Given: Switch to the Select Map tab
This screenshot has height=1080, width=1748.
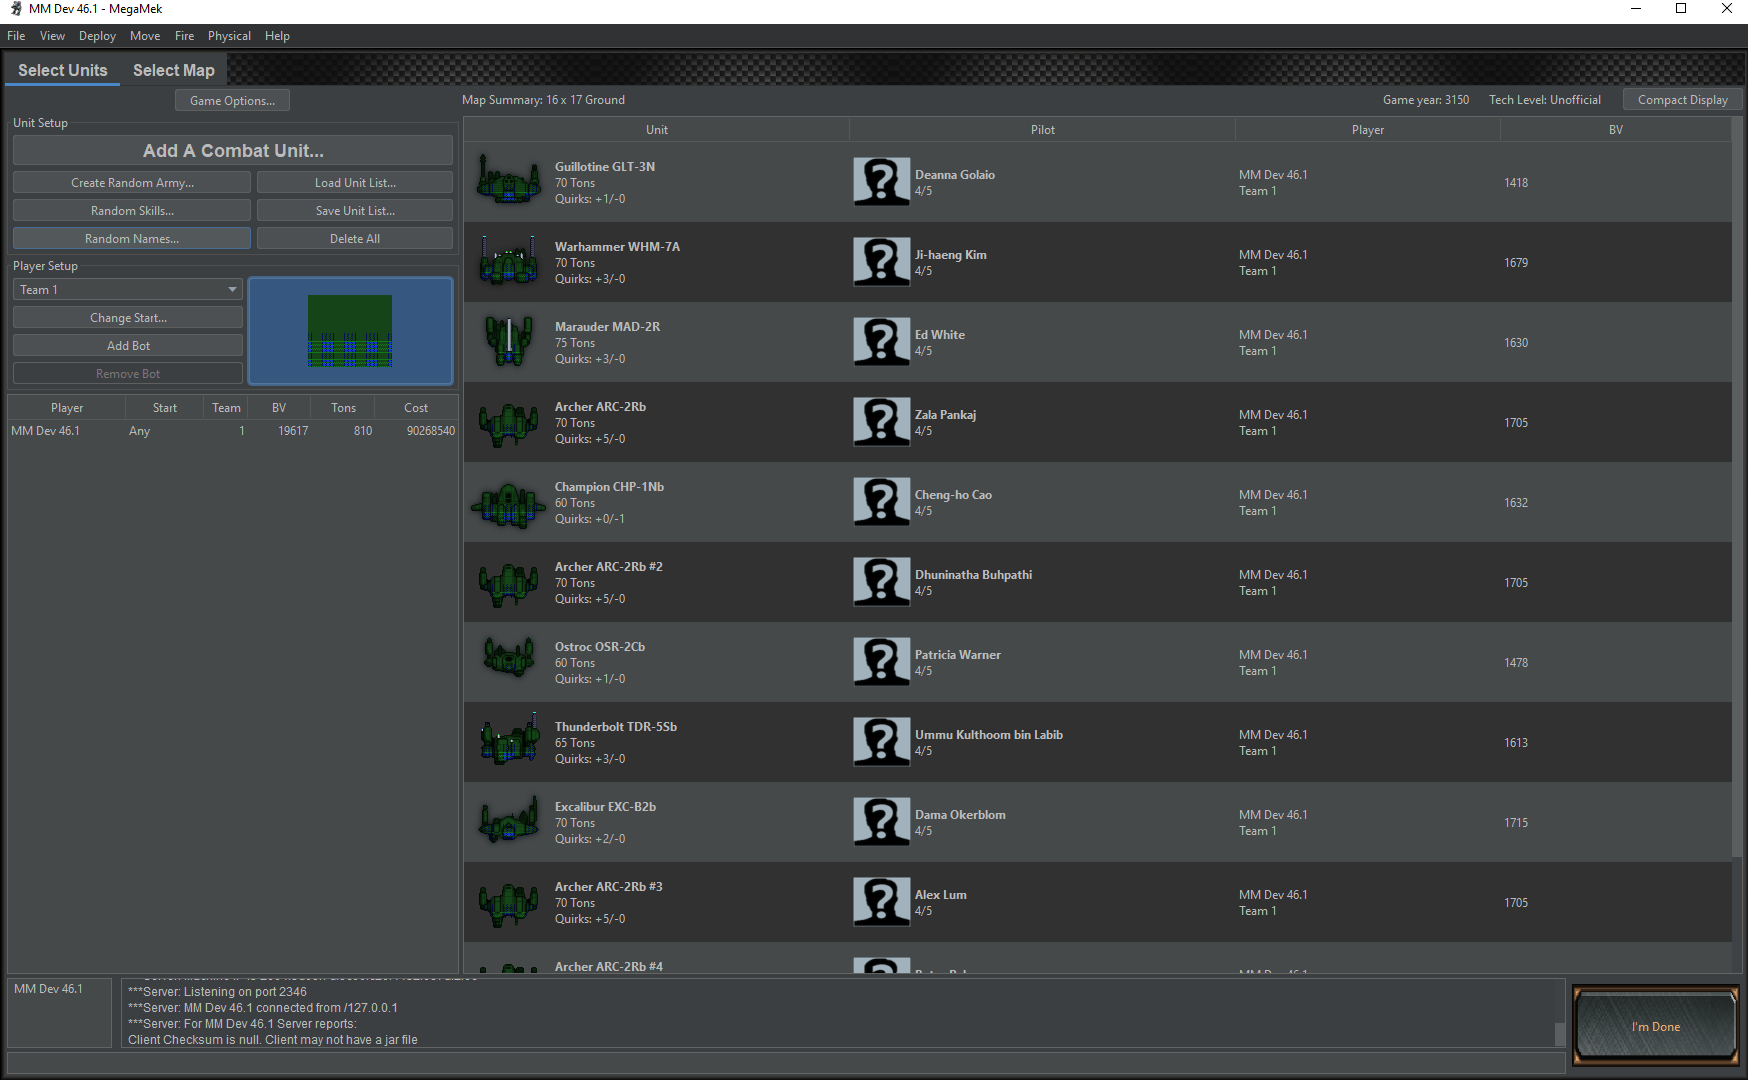Looking at the screenshot, I should (x=173, y=70).
